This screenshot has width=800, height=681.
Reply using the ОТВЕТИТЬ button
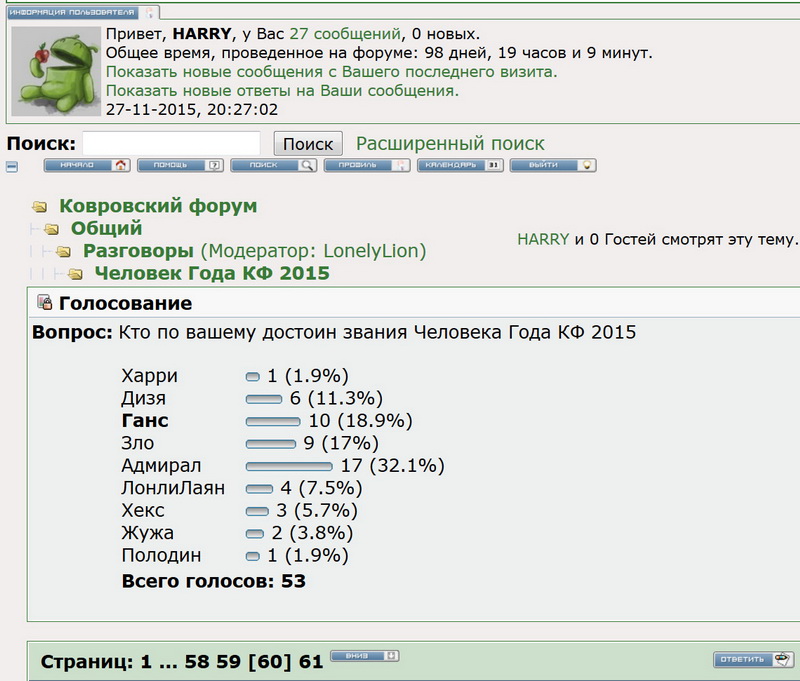pyautogui.click(x=753, y=660)
